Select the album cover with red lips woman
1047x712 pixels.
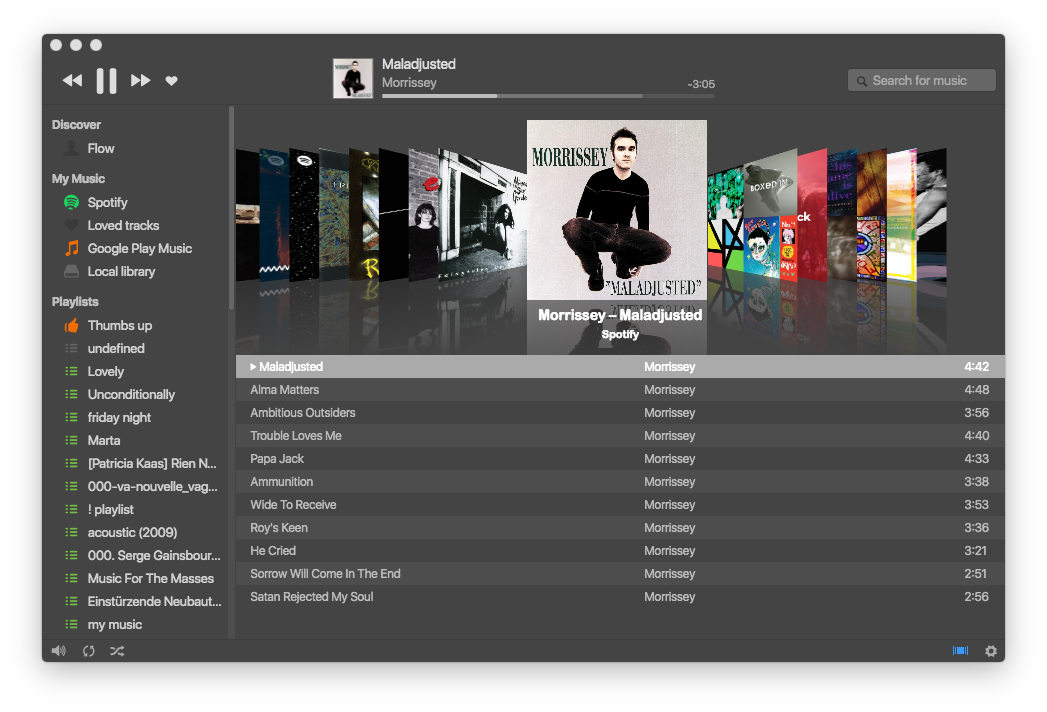(423, 215)
